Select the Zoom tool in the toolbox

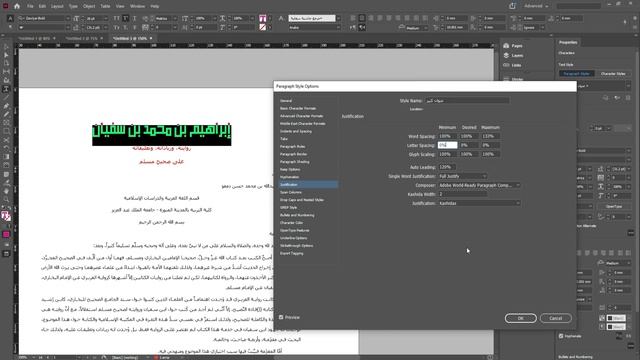[6, 200]
